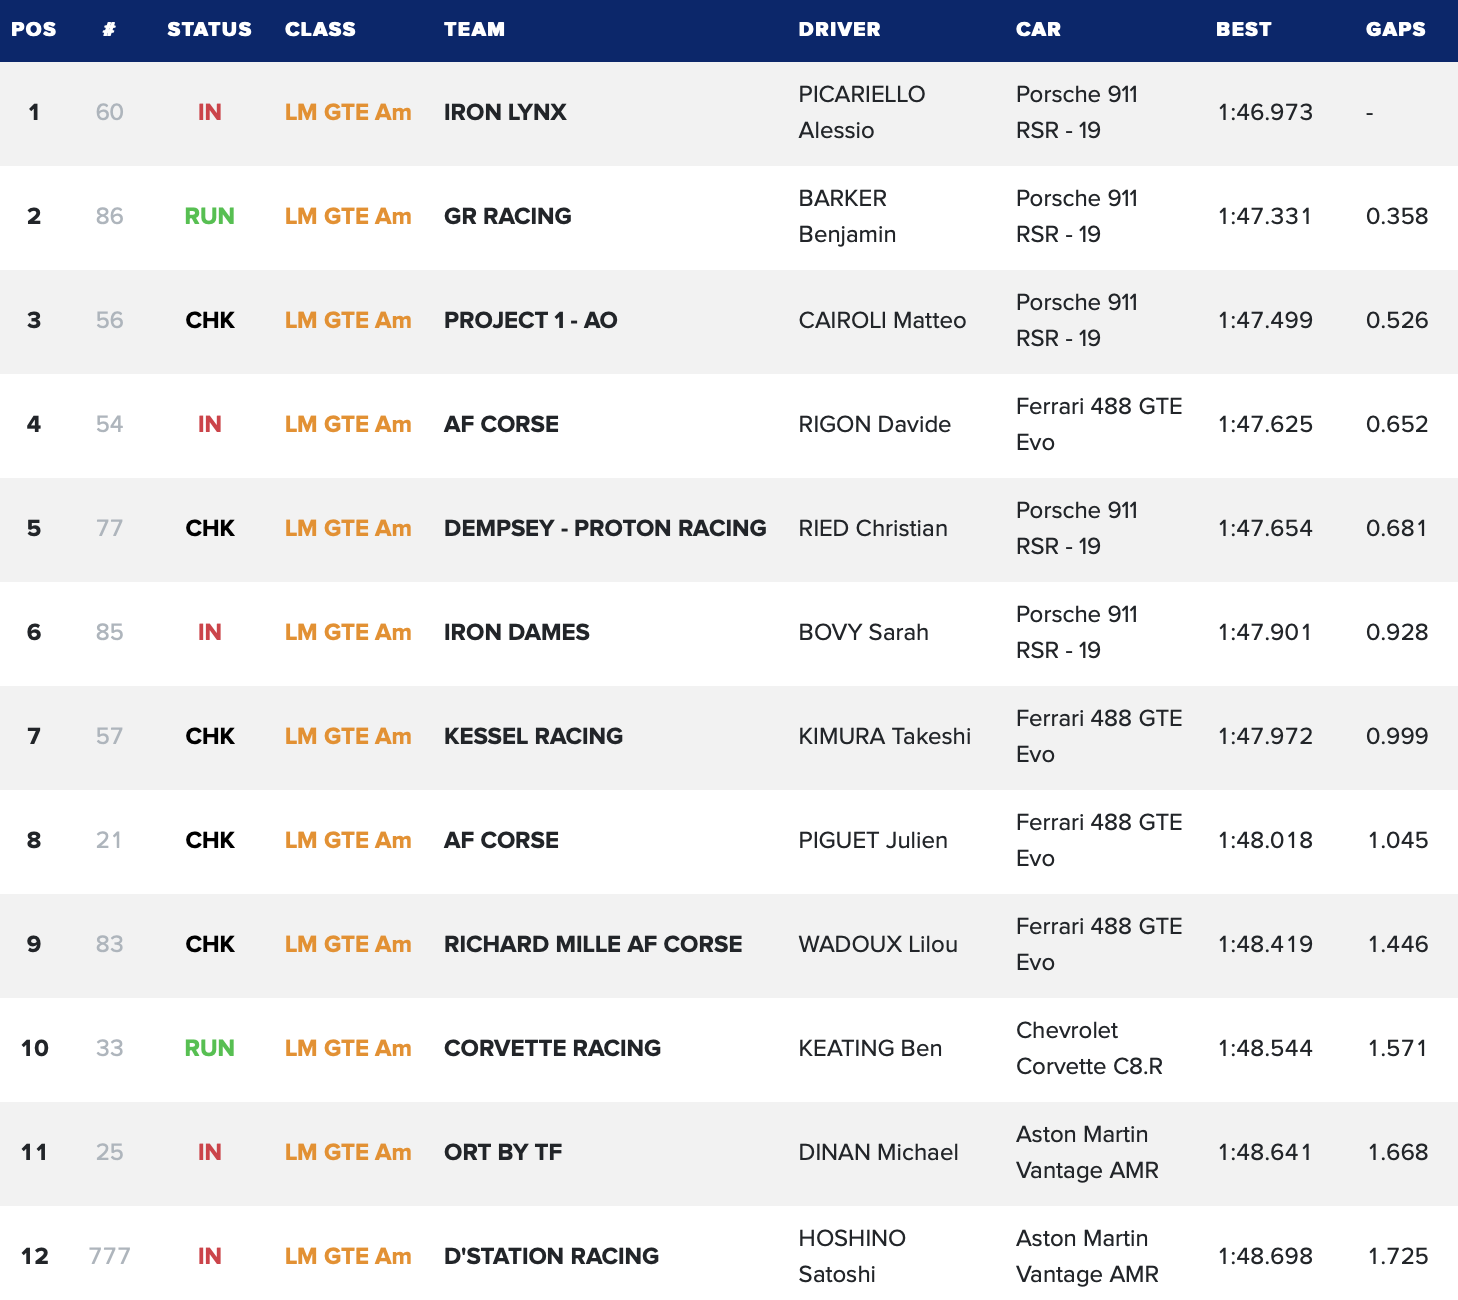Screen dimensions: 1458x1300
Task: Select DEMPSEY - PROTON RACING team name
Action: [x=605, y=528]
